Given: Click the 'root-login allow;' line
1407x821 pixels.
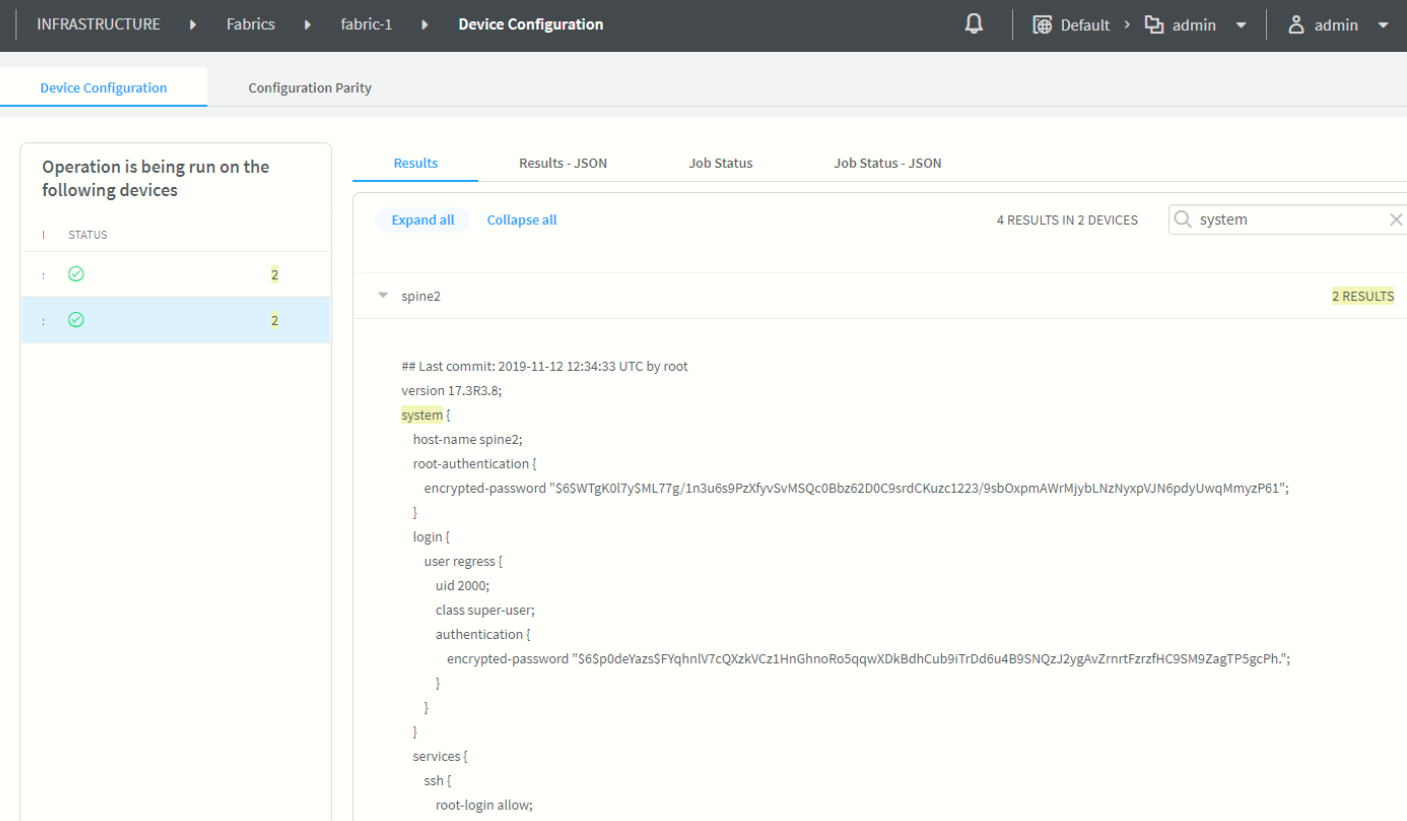Looking at the screenshot, I should click(484, 804).
